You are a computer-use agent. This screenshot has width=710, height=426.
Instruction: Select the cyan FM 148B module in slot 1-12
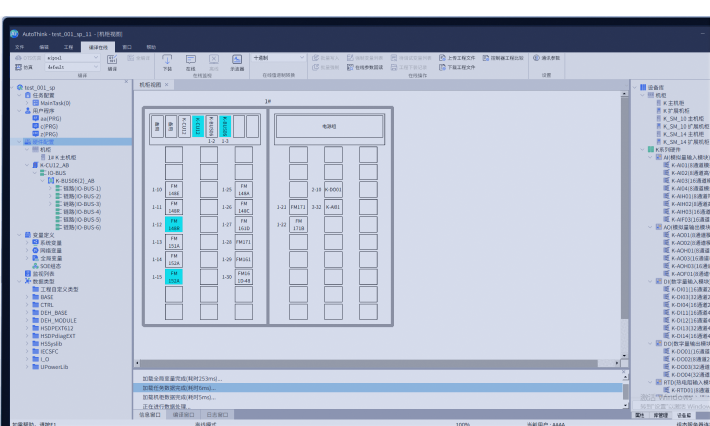click(x=174, y=226)
